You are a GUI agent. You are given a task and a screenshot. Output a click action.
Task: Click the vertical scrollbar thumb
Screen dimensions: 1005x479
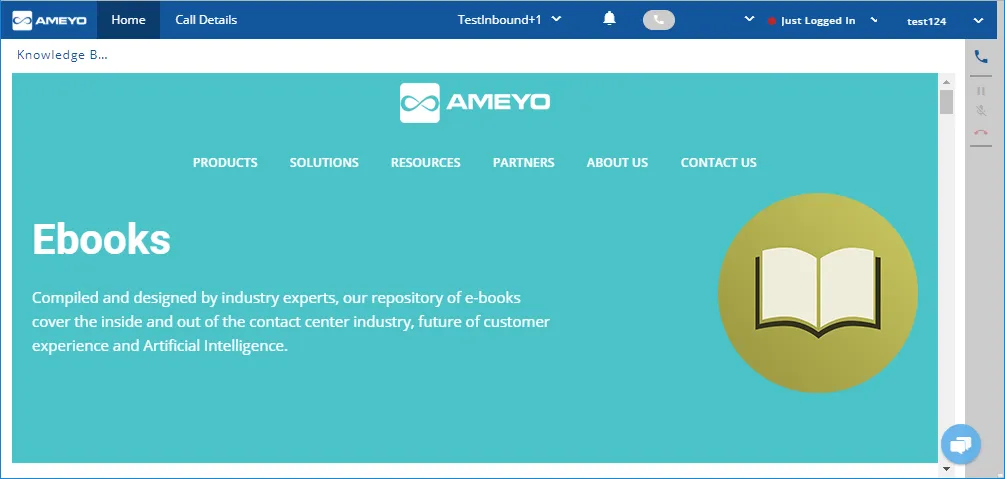(946, 102)
